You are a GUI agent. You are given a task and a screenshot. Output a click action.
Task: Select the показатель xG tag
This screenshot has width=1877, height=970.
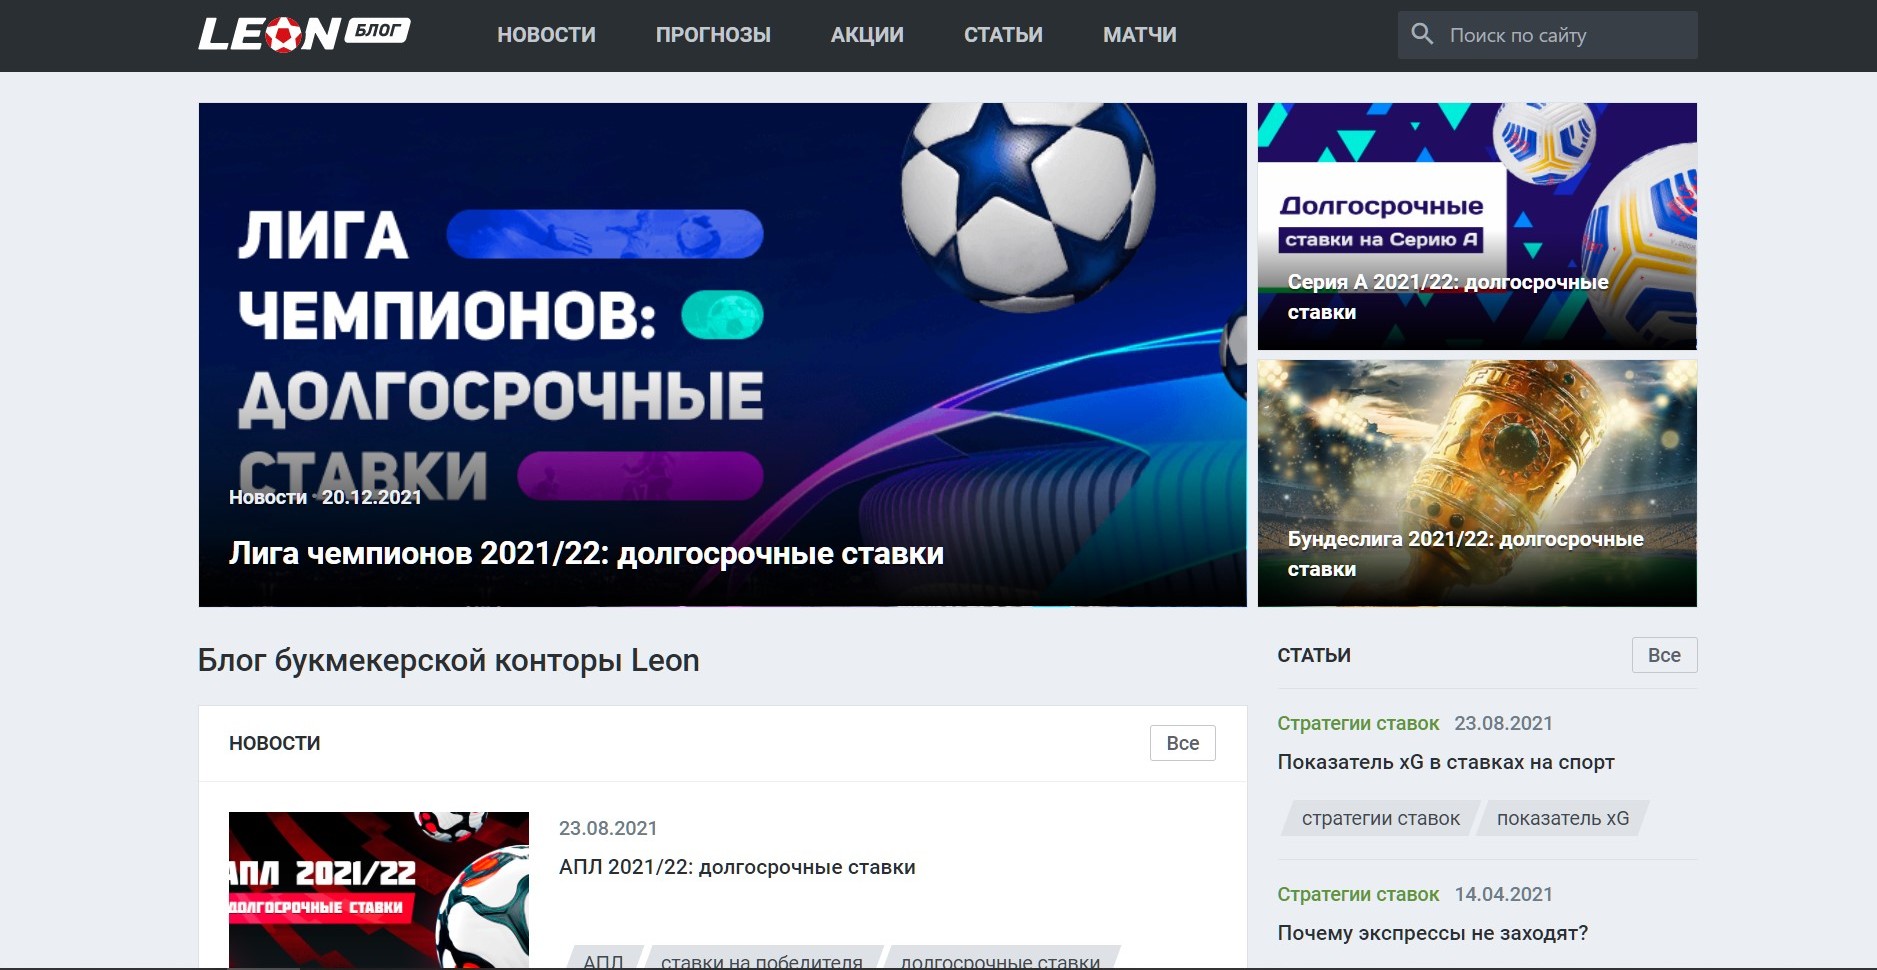1563,818
